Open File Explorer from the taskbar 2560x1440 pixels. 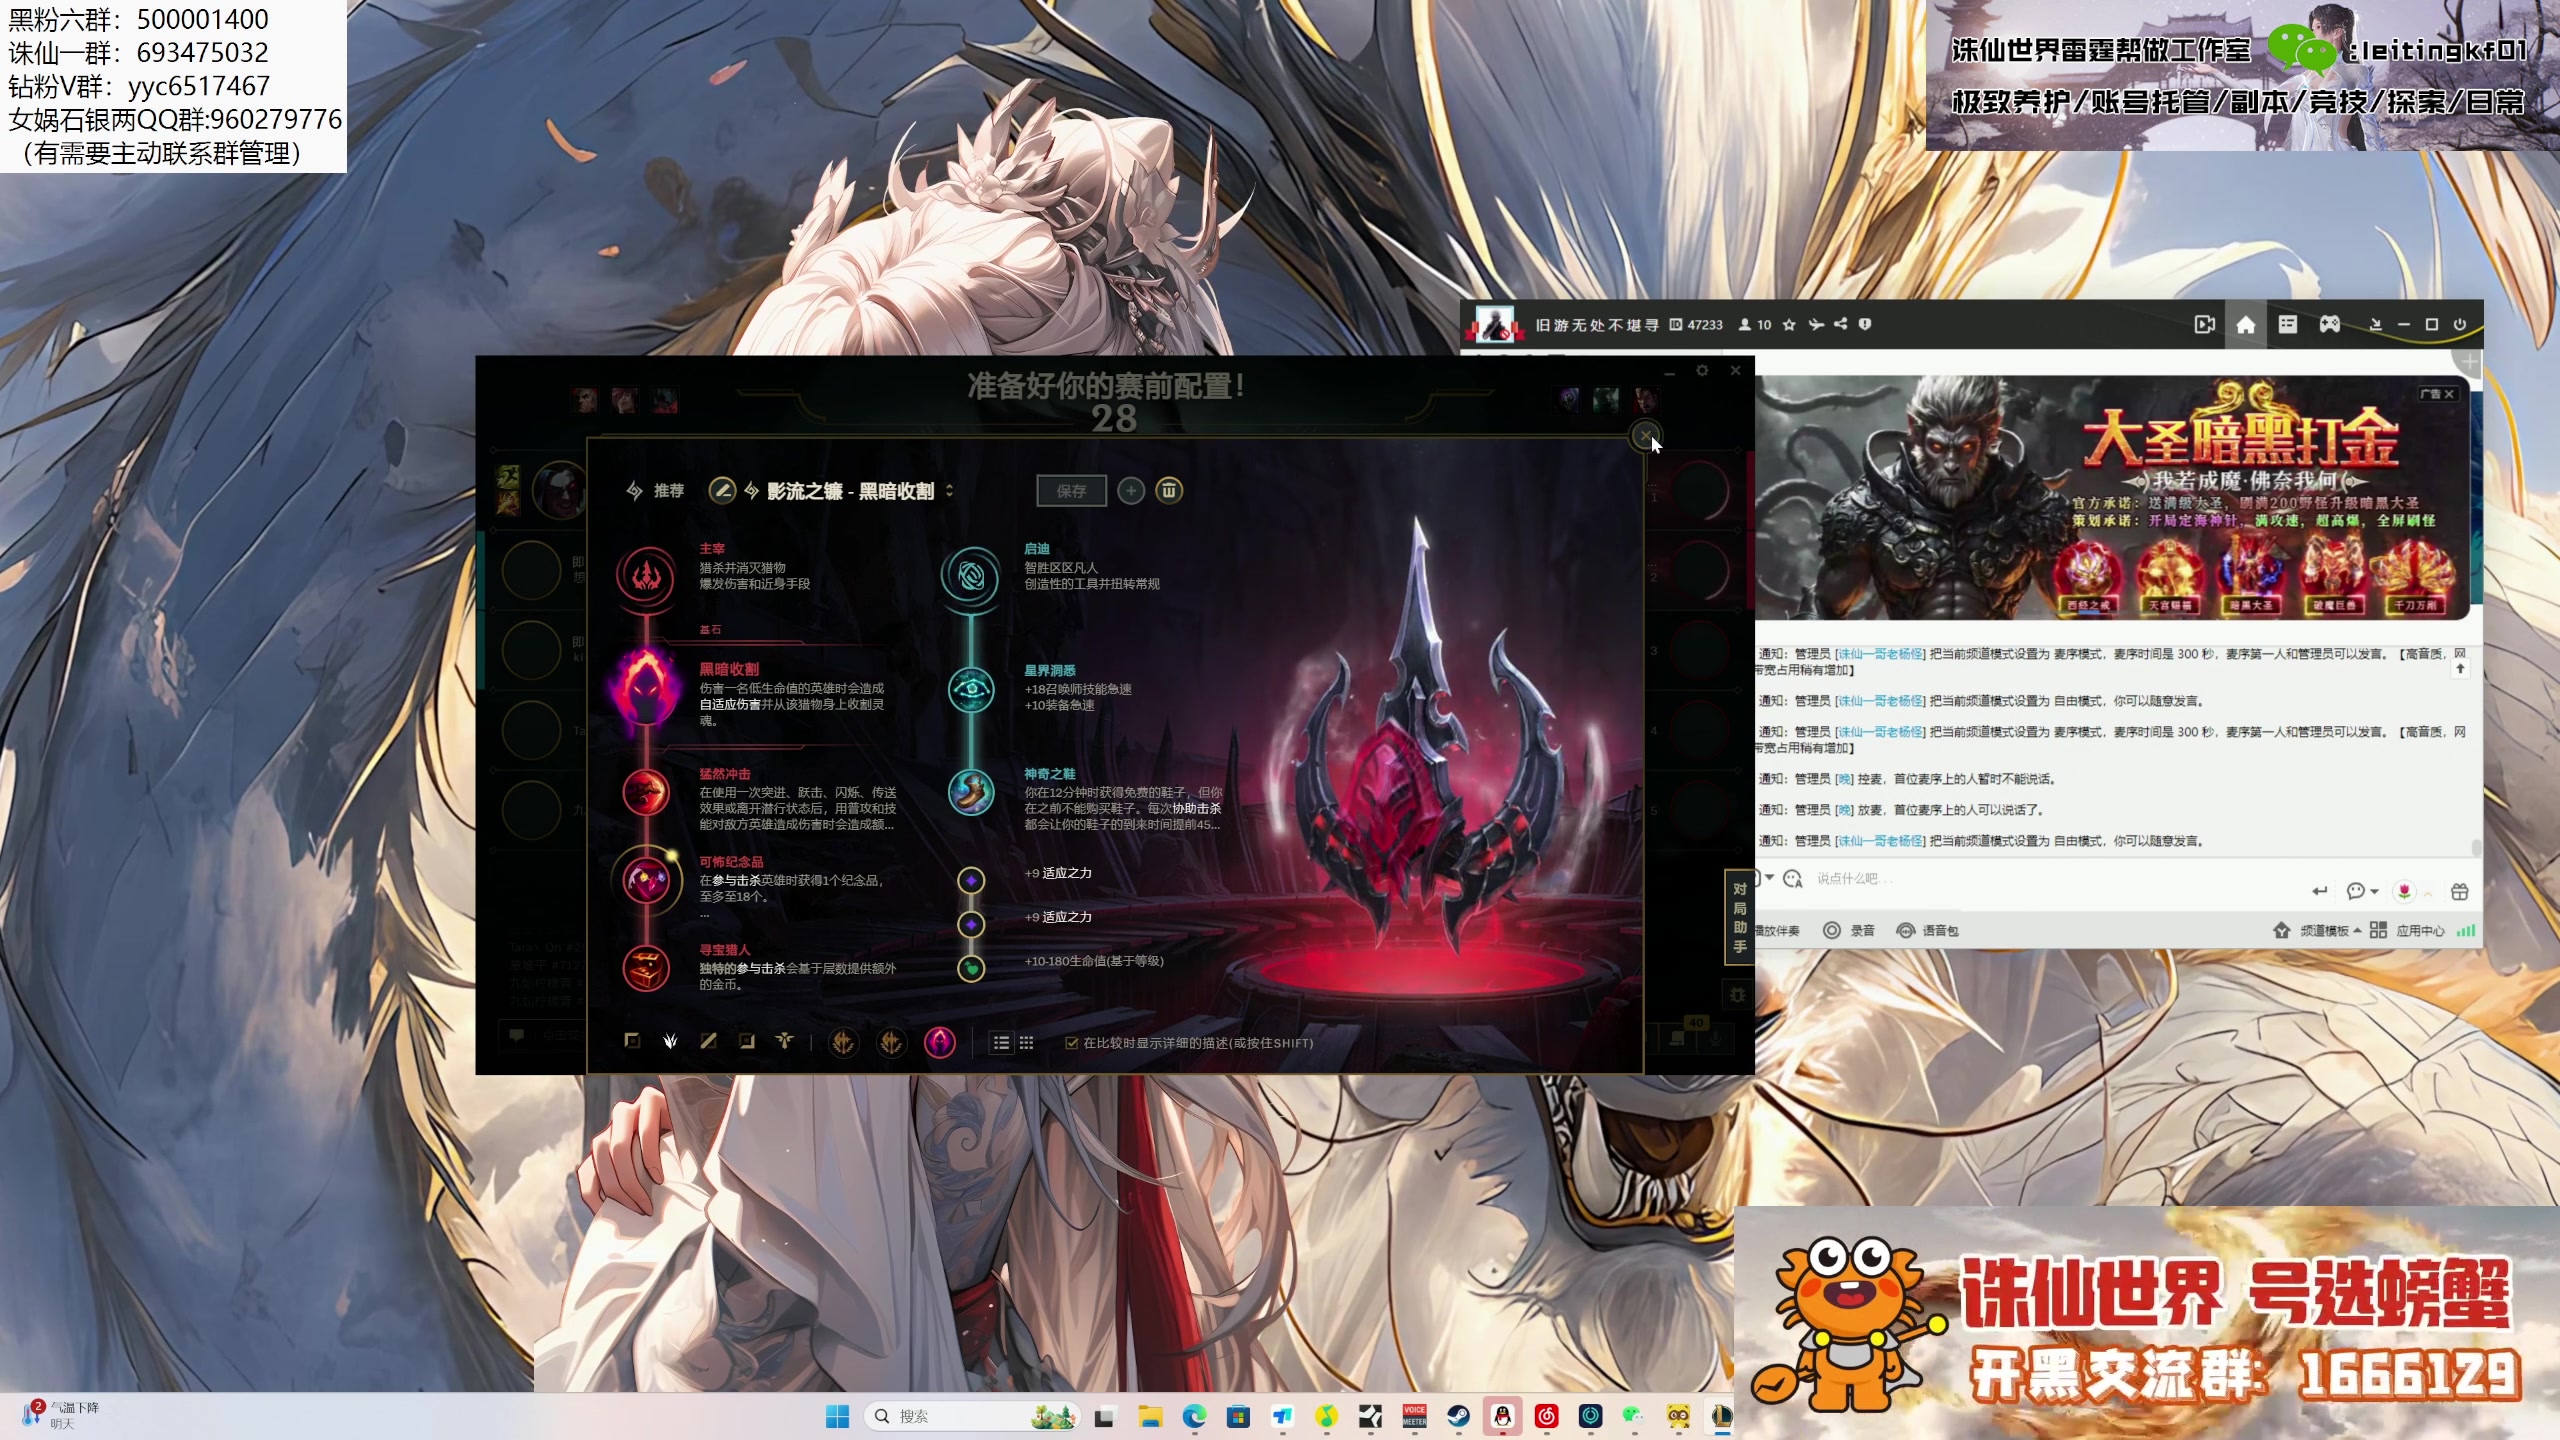(x=1150, y=1416)
